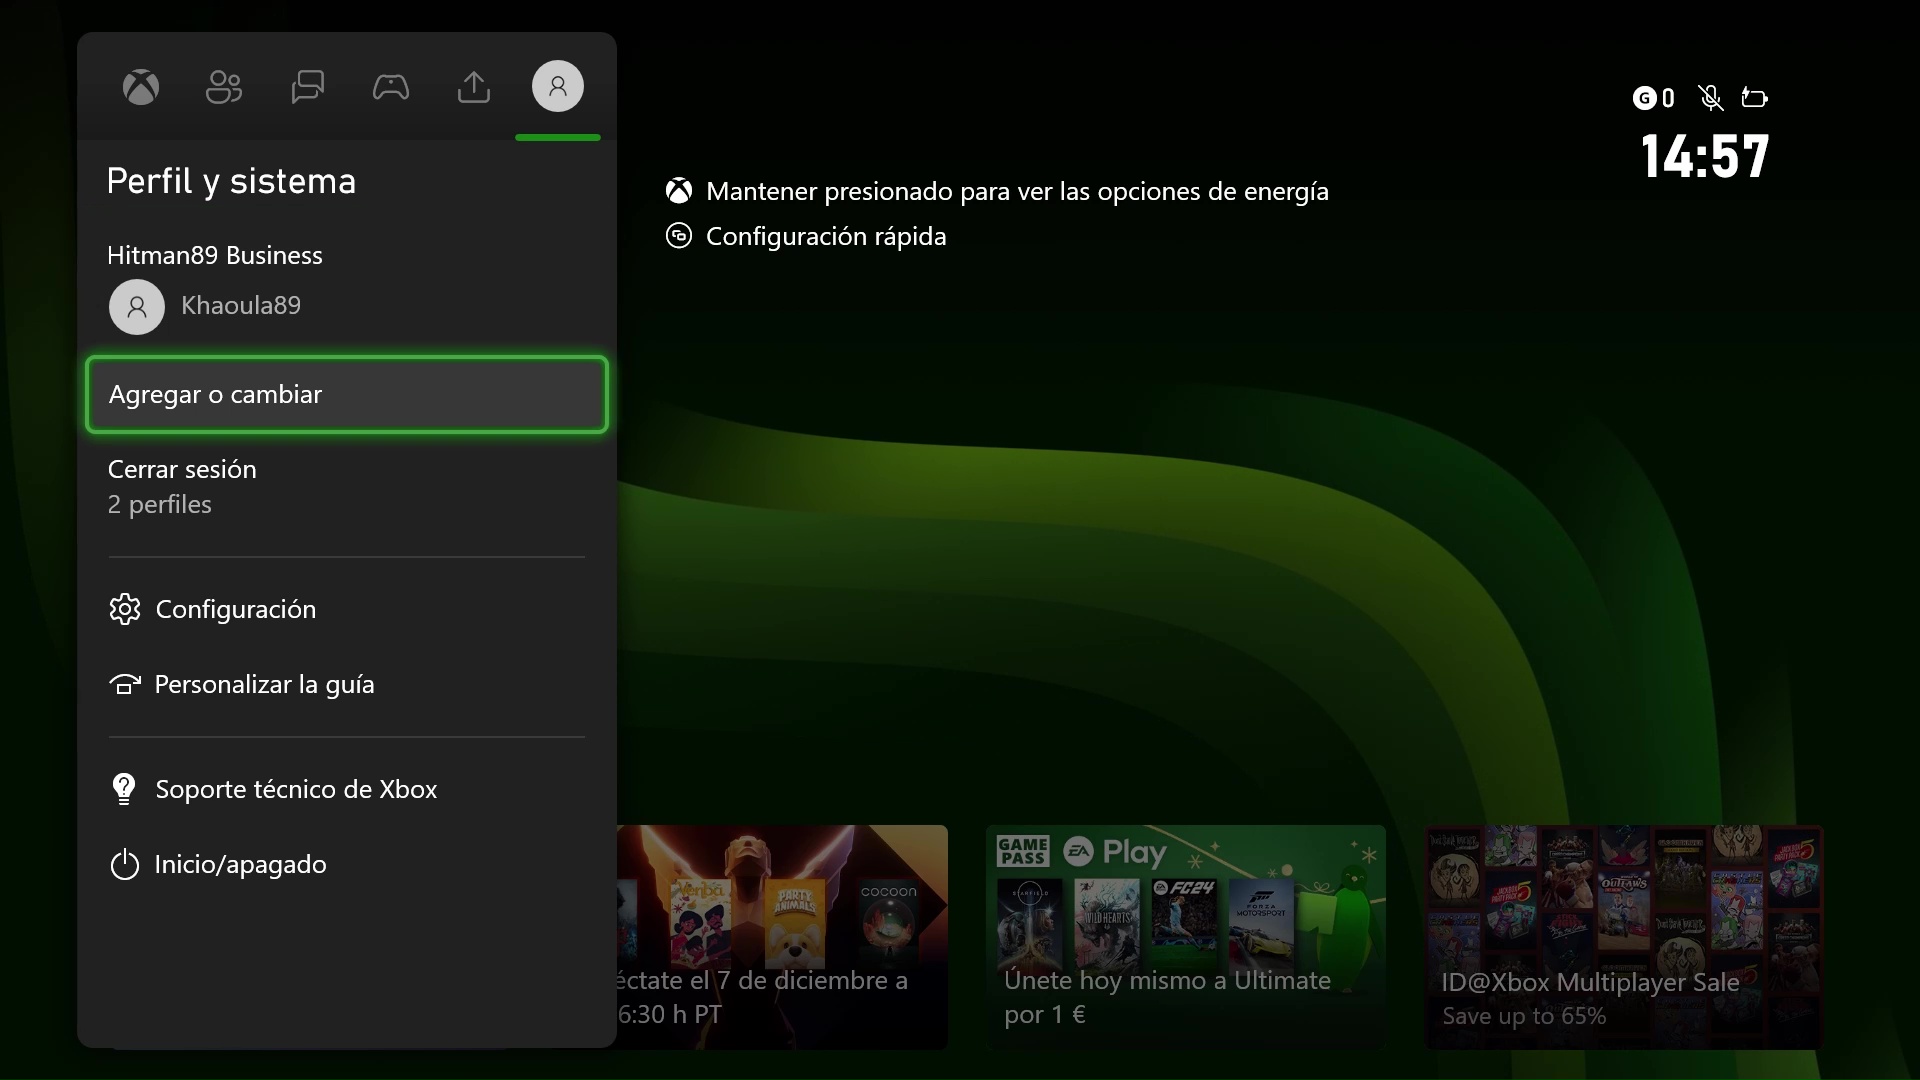Click the 14:57 clock
This screenshot has height=1080, width=1920.
[1705, 157]
